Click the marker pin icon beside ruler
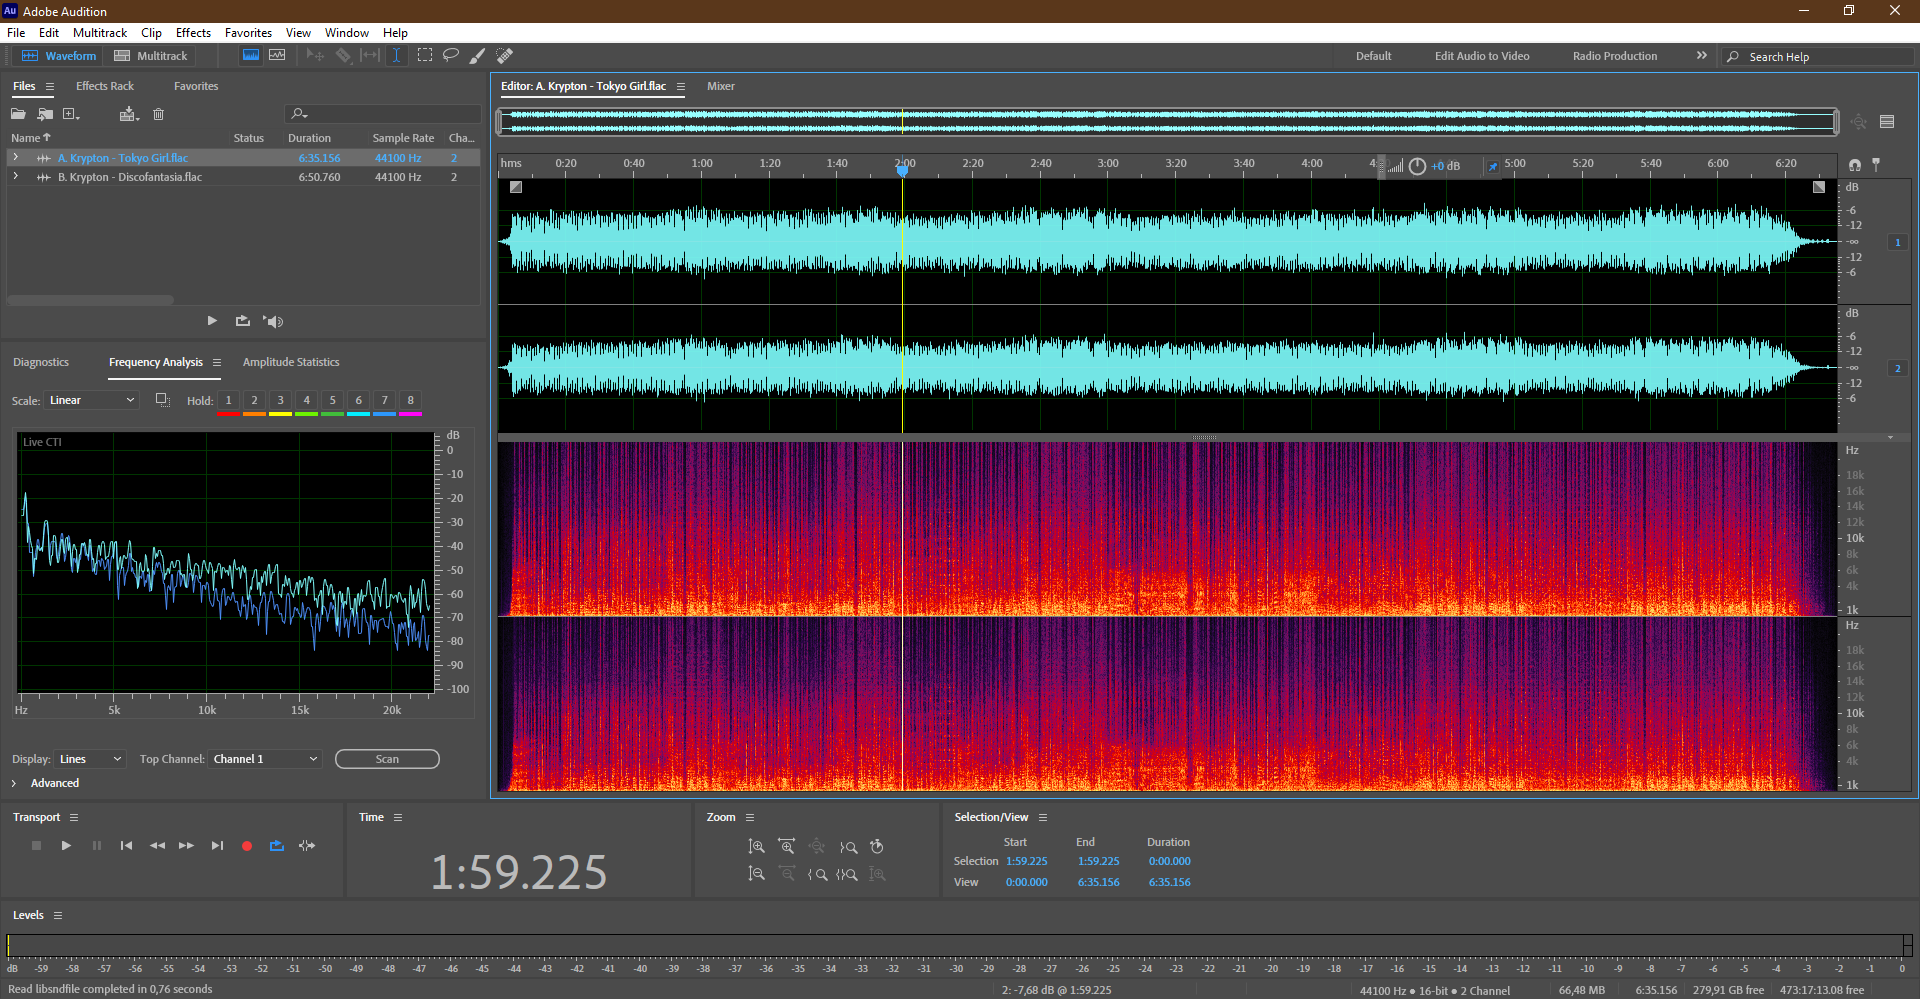1920x999 pixels. tap(1876, 164)
